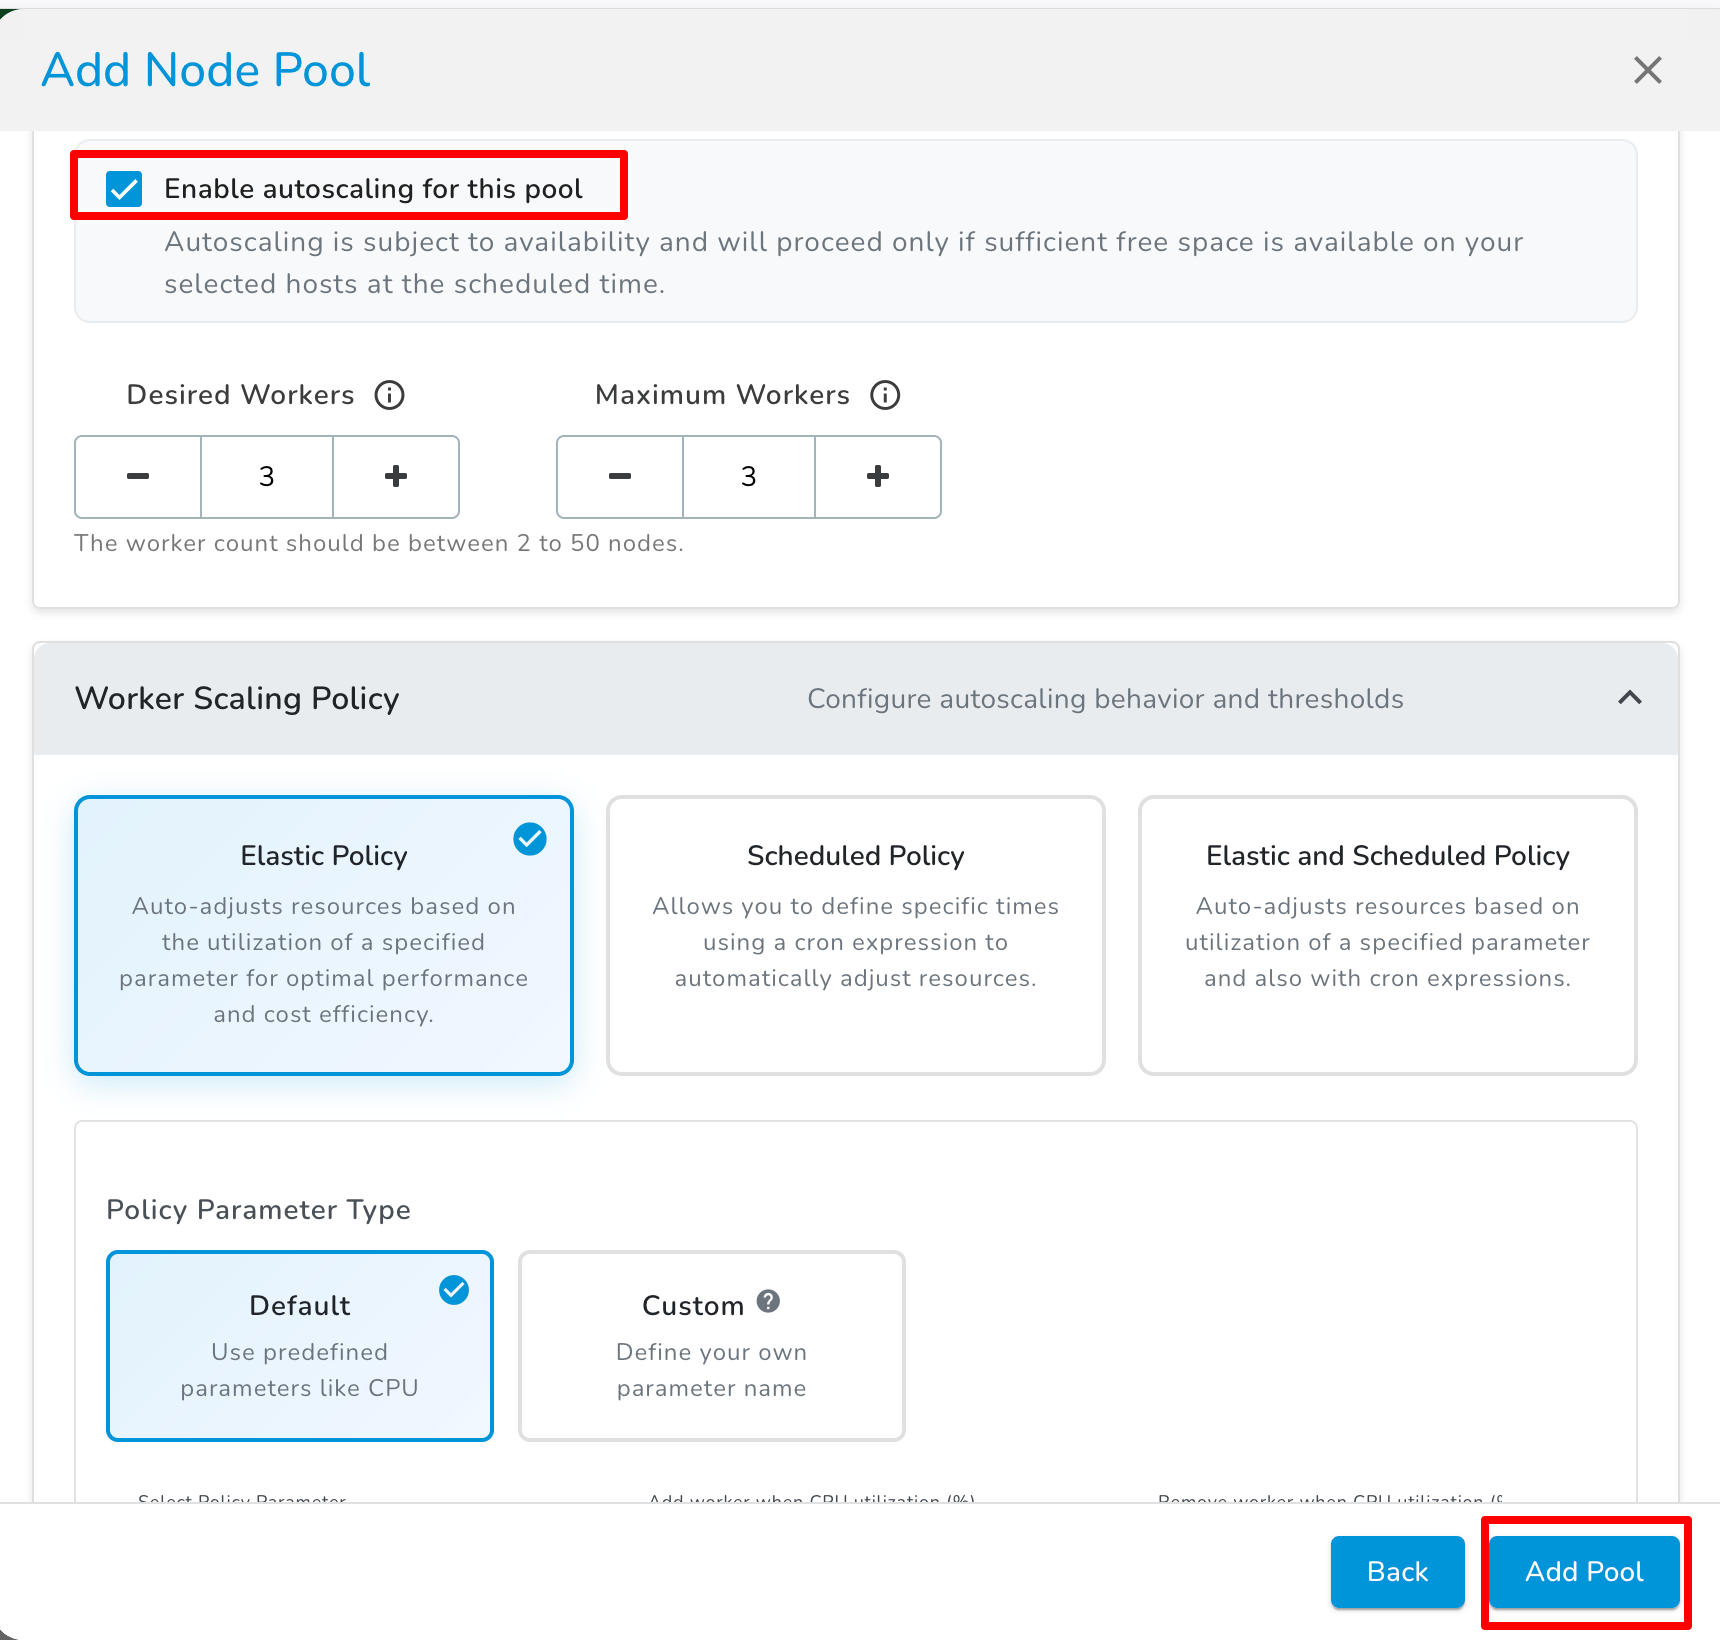Increase Desired Workers with plus button
Image resolution: width=1720 pixels, height=1640 pixels.
tap(396, 477)
